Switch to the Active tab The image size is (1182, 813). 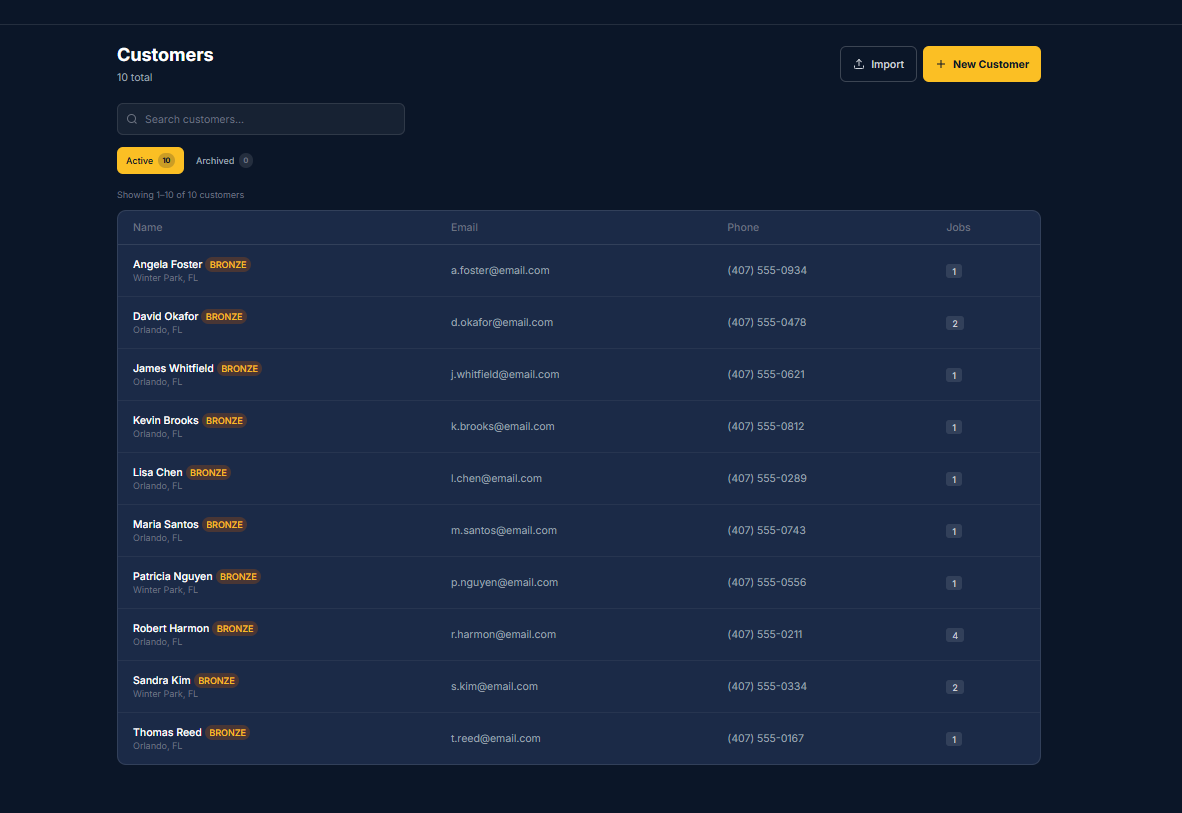coord(150,161)
